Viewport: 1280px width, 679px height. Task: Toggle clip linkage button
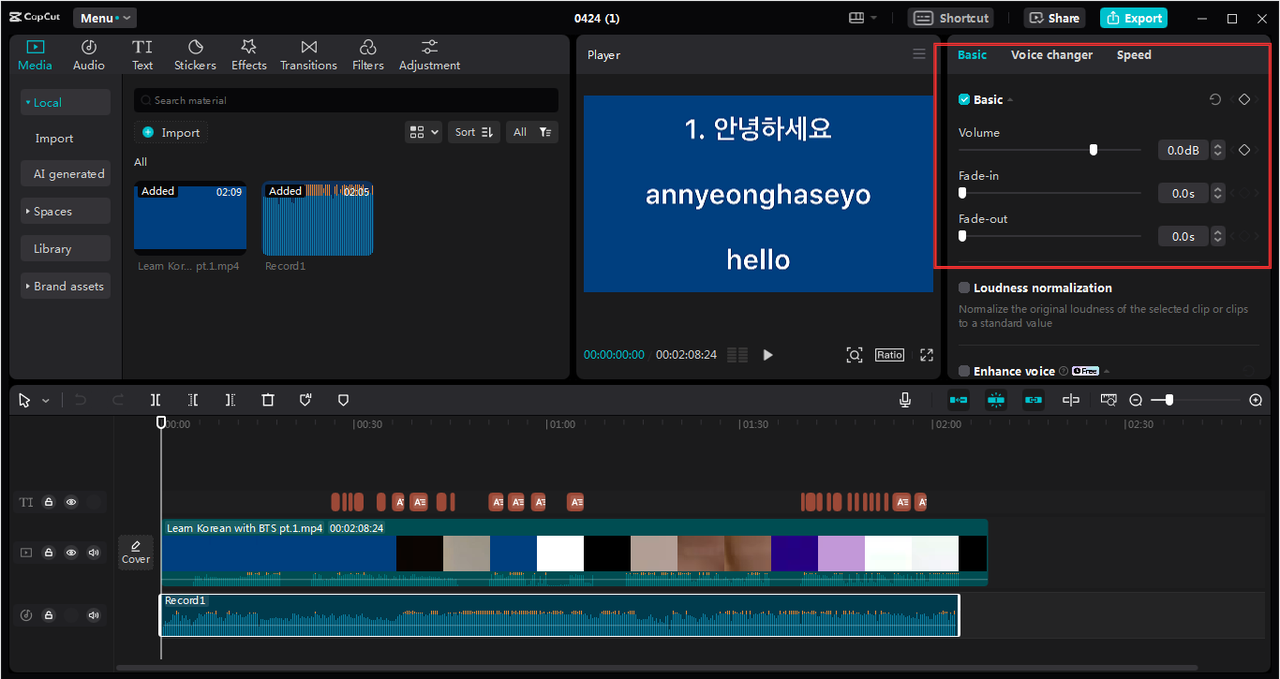(x=1034, y=400)
